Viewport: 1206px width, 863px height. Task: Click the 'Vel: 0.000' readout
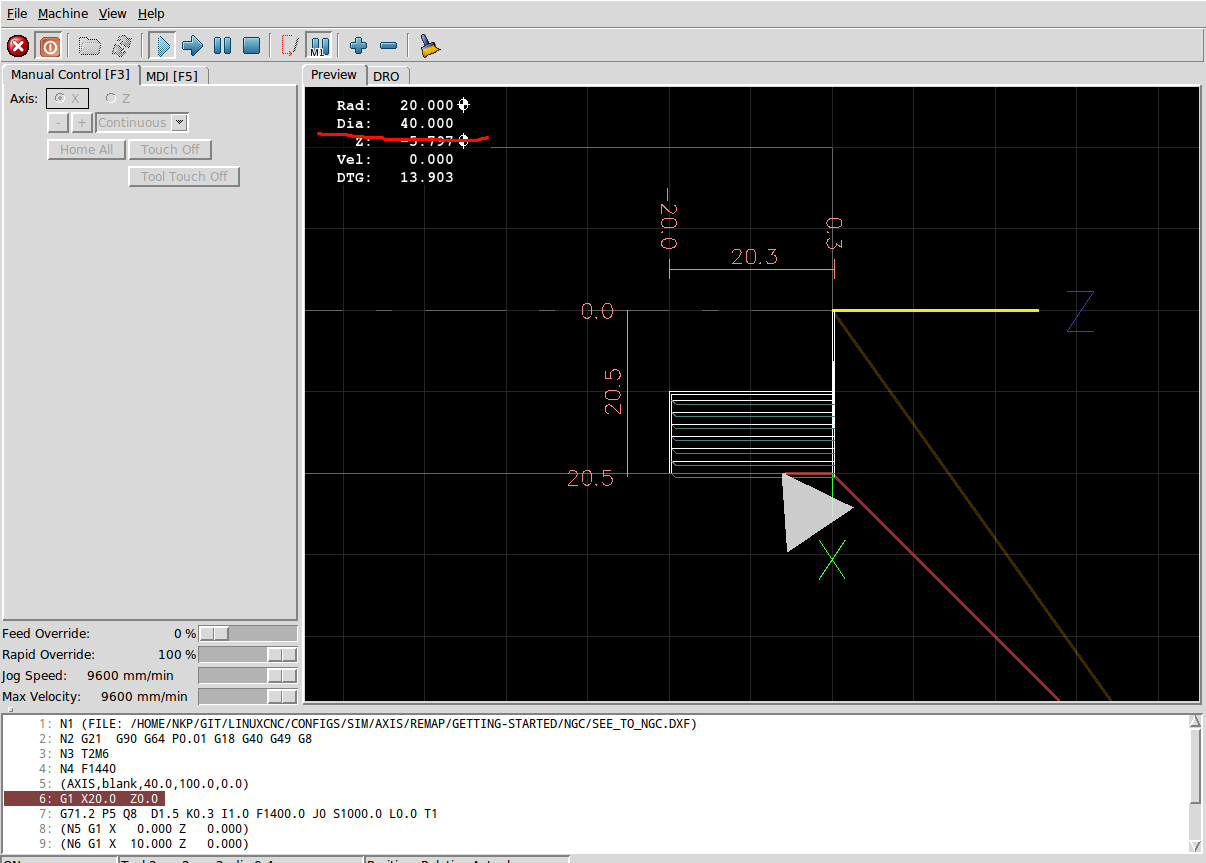[395, 159]
